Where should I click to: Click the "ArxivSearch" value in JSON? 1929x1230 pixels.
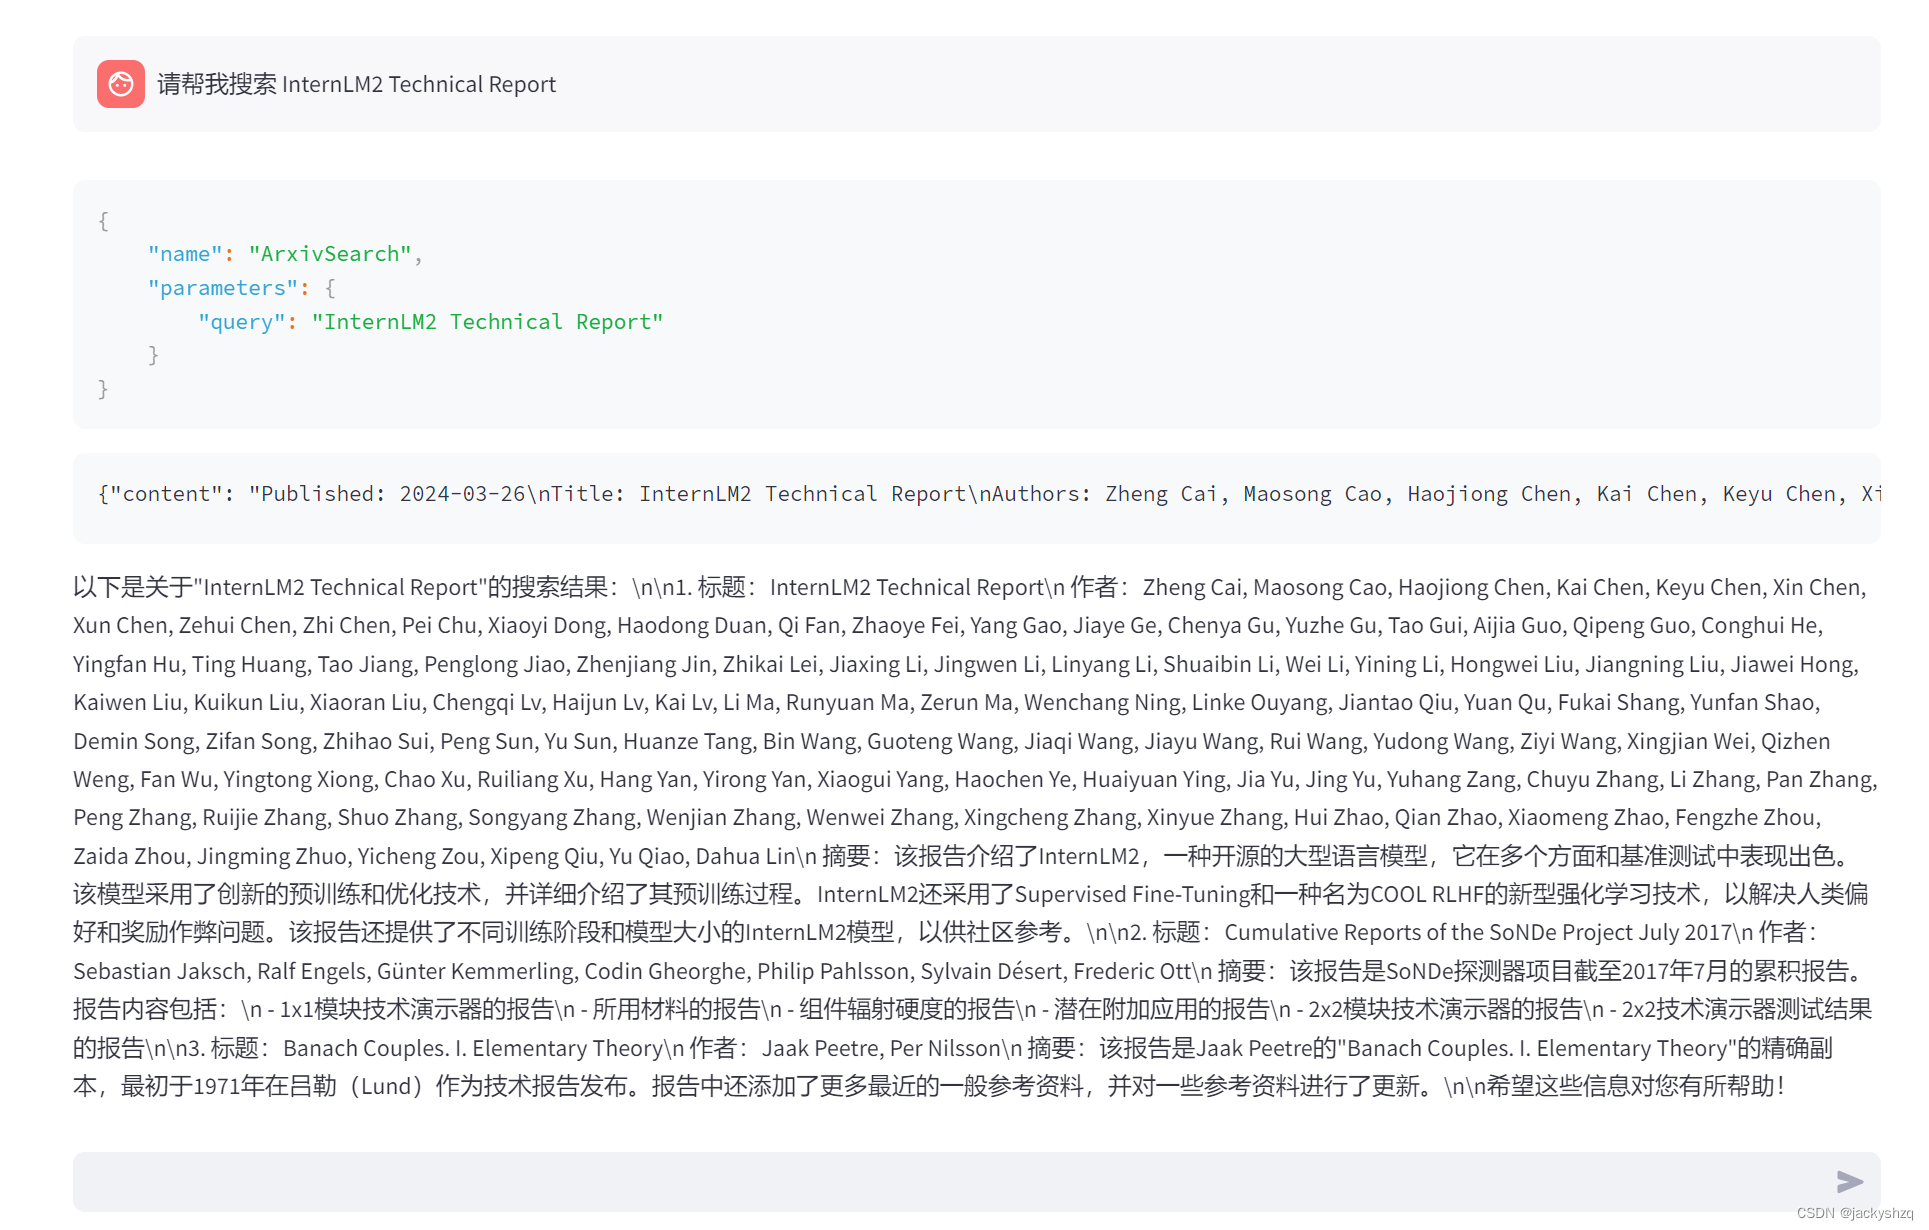[330, 254]
